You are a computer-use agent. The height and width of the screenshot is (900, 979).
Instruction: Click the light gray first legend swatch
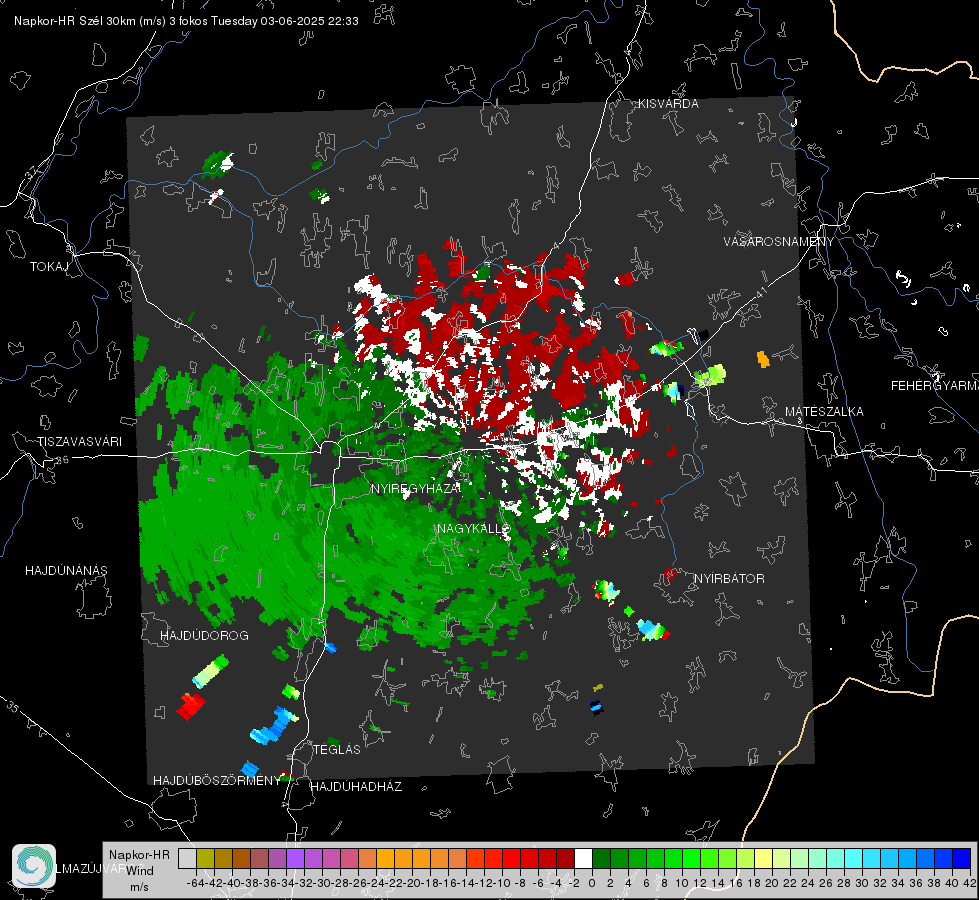pos(187,858)
